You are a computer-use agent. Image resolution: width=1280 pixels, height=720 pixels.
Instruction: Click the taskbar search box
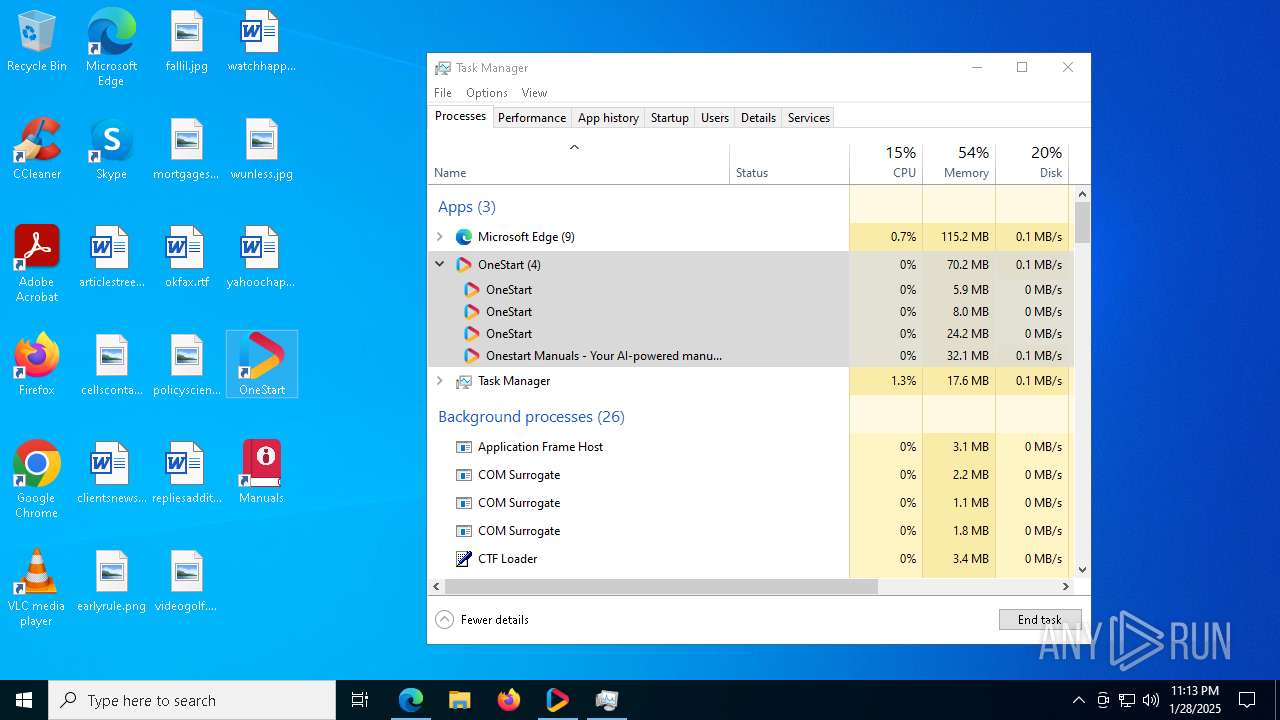tap(192, 700)
